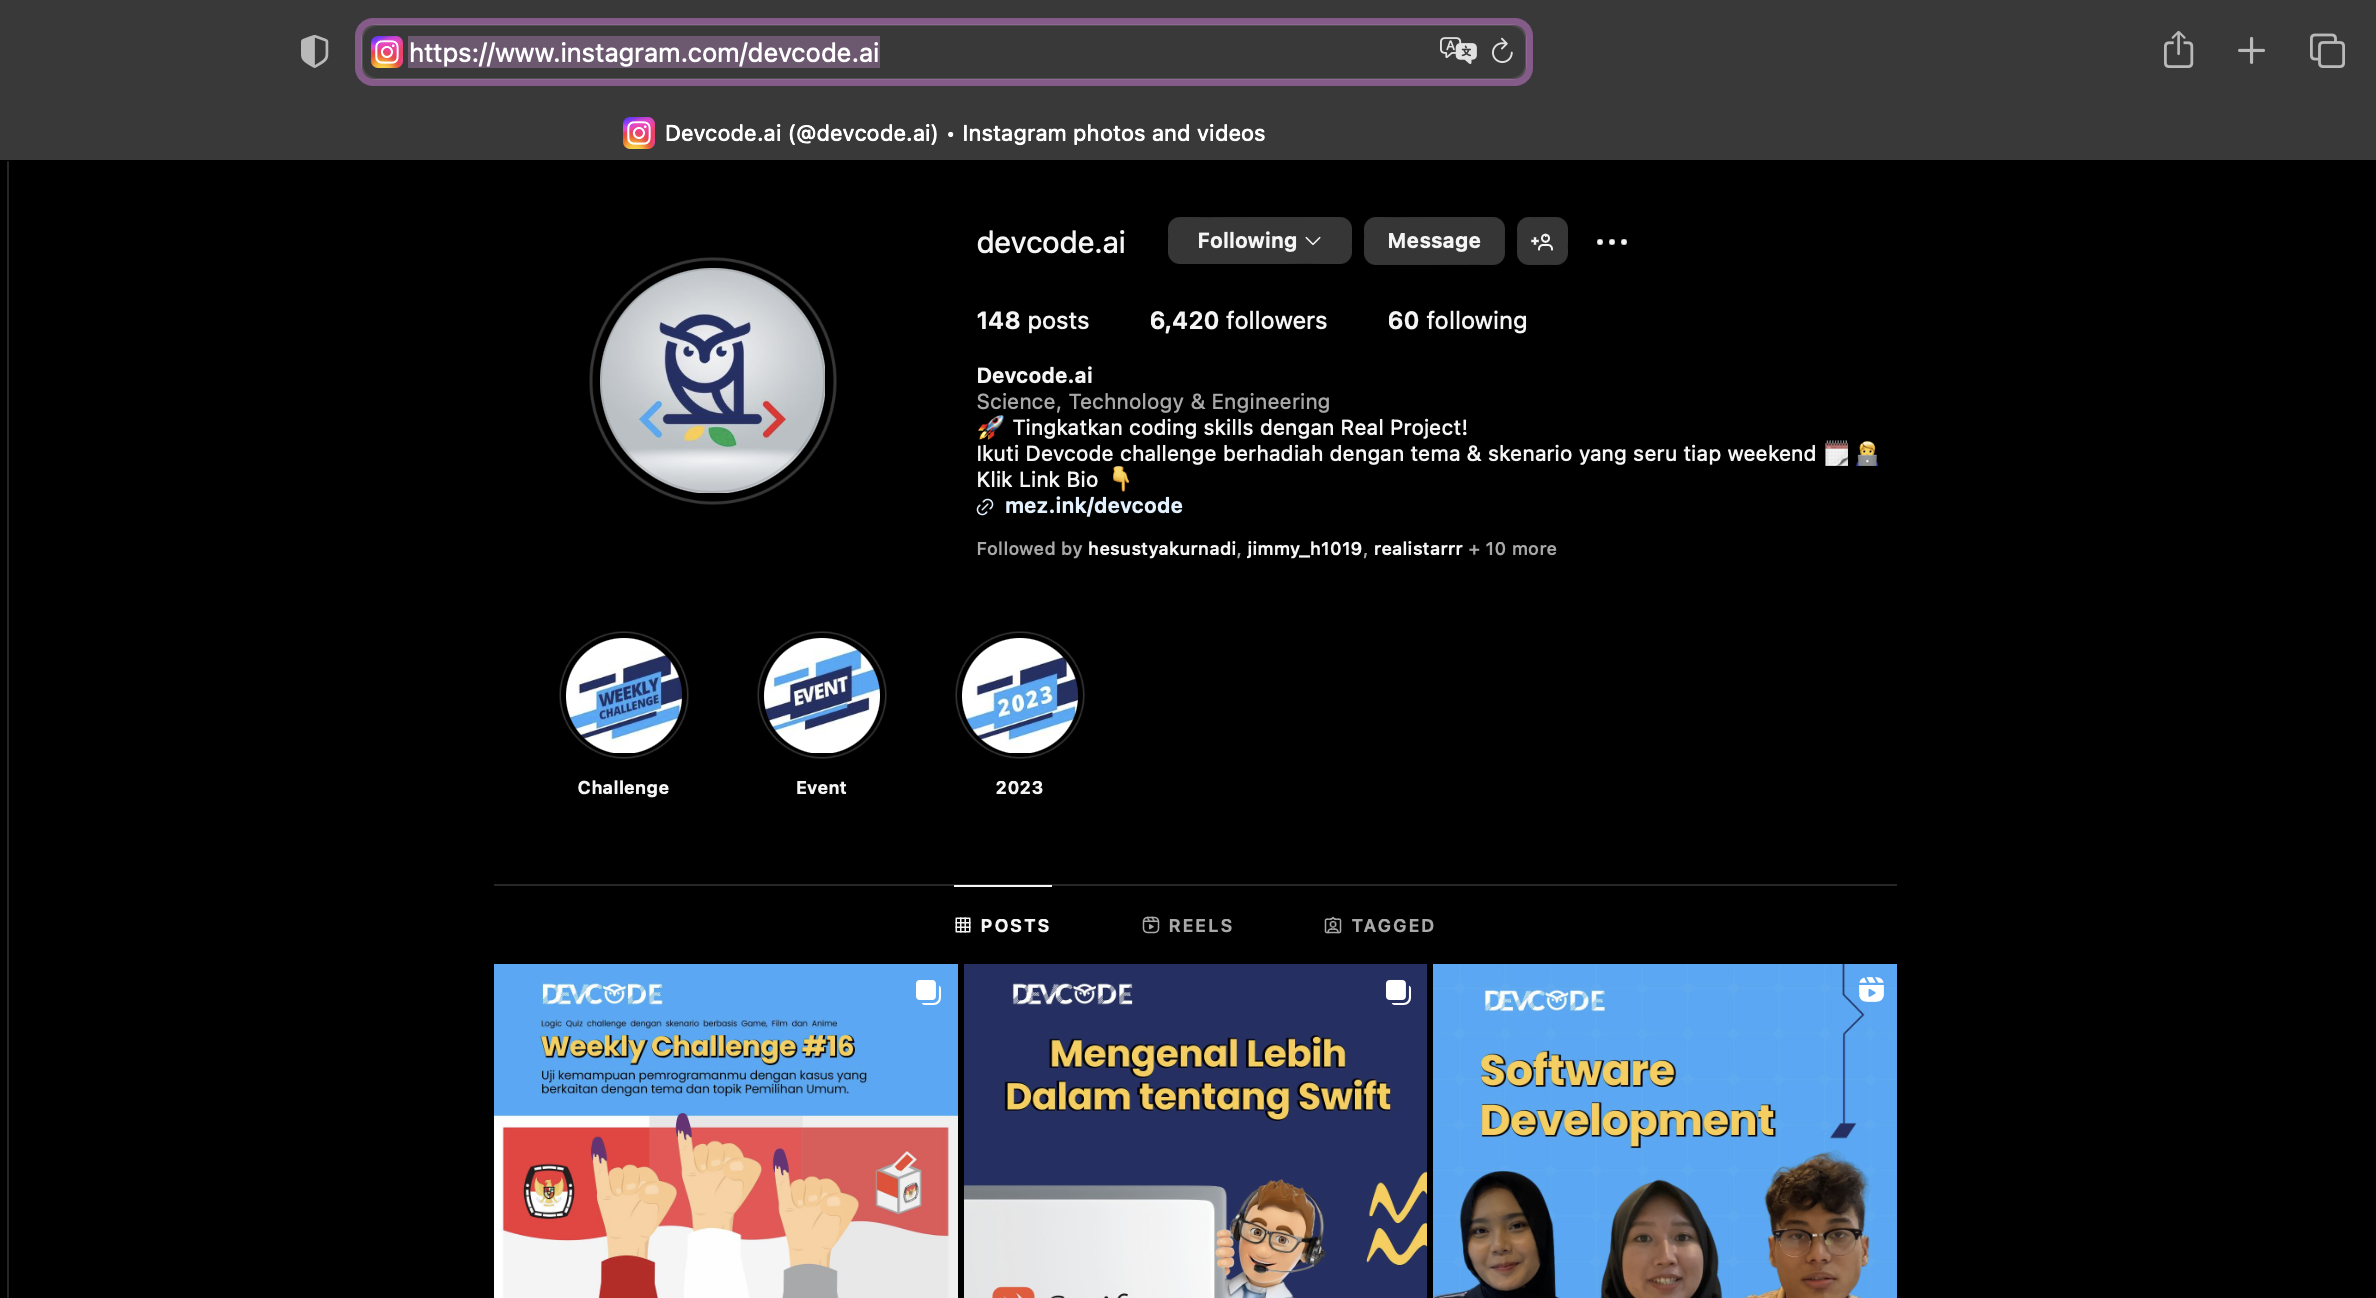
Task: Switch to the POSTS tab
Action: tap(1002, 925)
